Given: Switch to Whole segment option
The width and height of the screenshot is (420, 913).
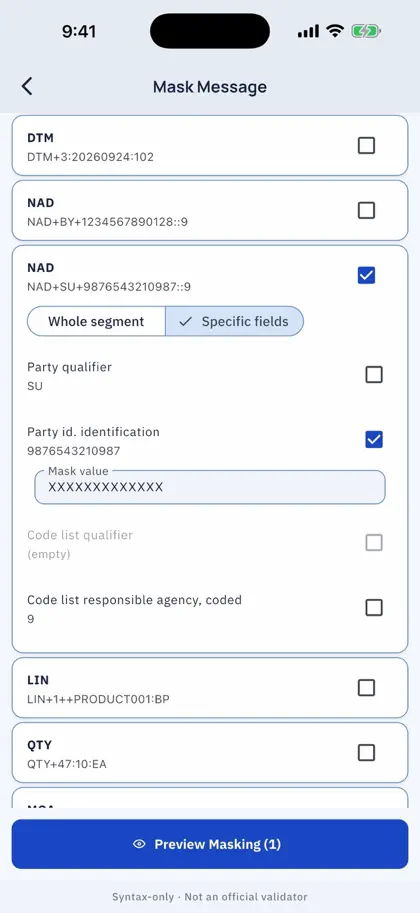Looking at the screenshot, I should [96, 321].
